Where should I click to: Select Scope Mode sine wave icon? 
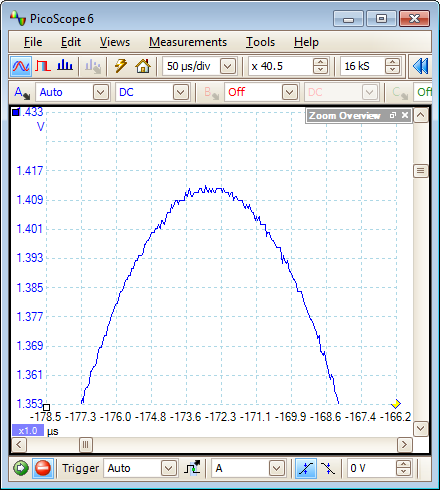click(x=21, y=66)
